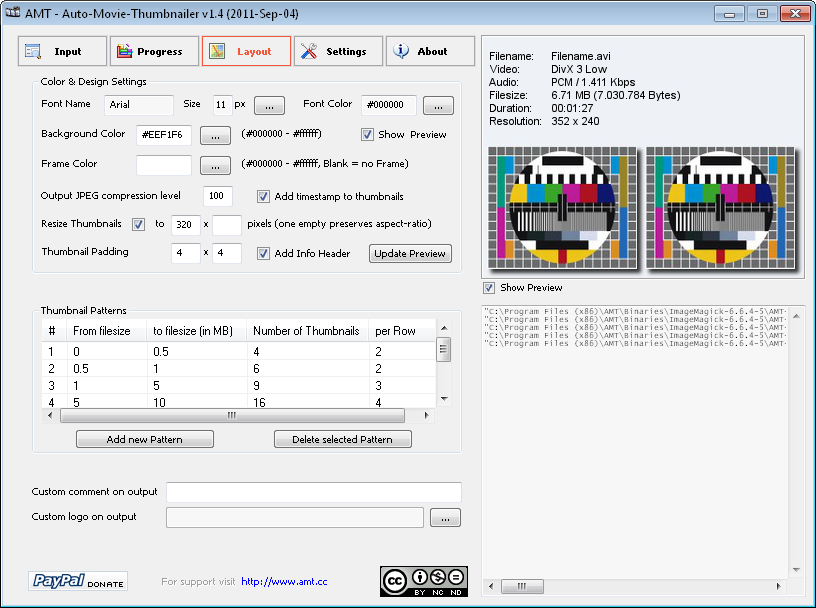The height and width of the screenshot is (608, 816).
Task: Edit the font Size field
Action: point(222,105)
